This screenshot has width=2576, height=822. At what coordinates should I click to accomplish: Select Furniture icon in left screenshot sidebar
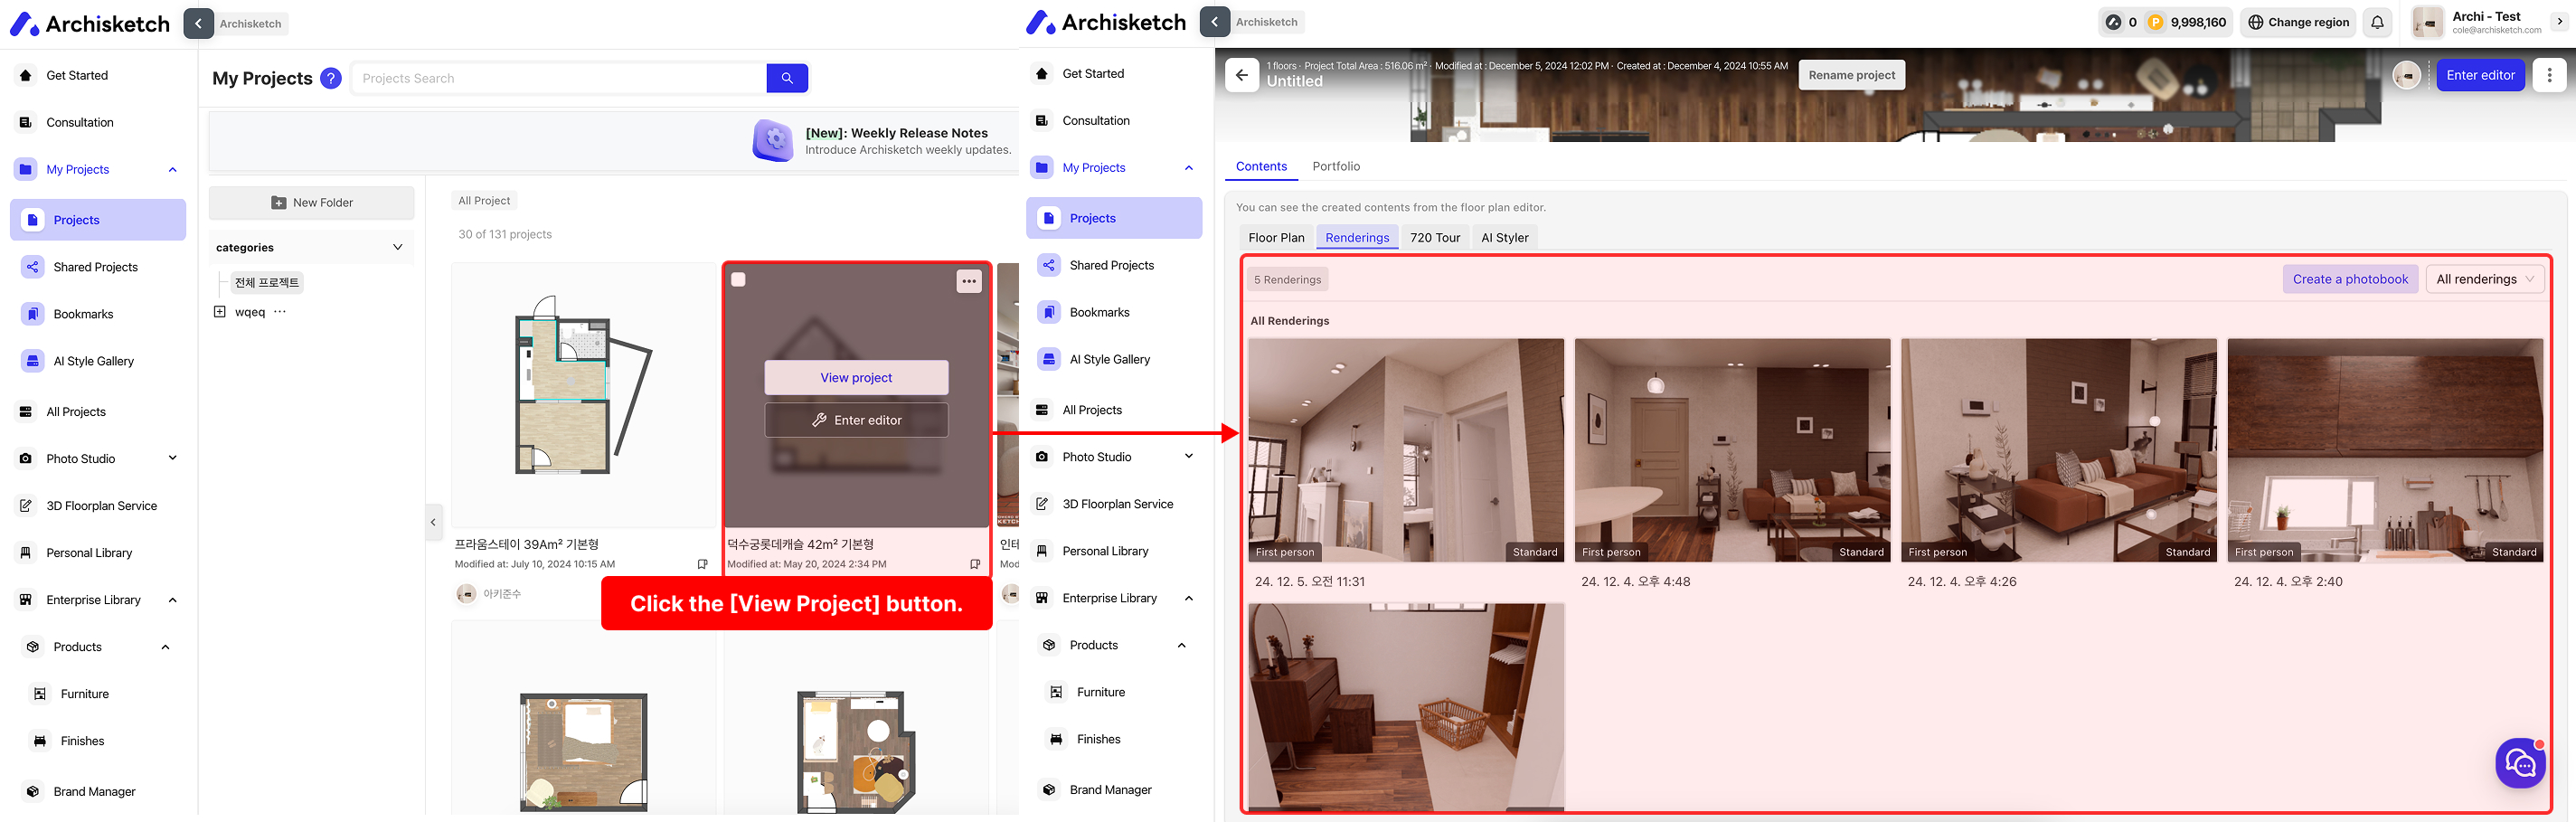40,694
